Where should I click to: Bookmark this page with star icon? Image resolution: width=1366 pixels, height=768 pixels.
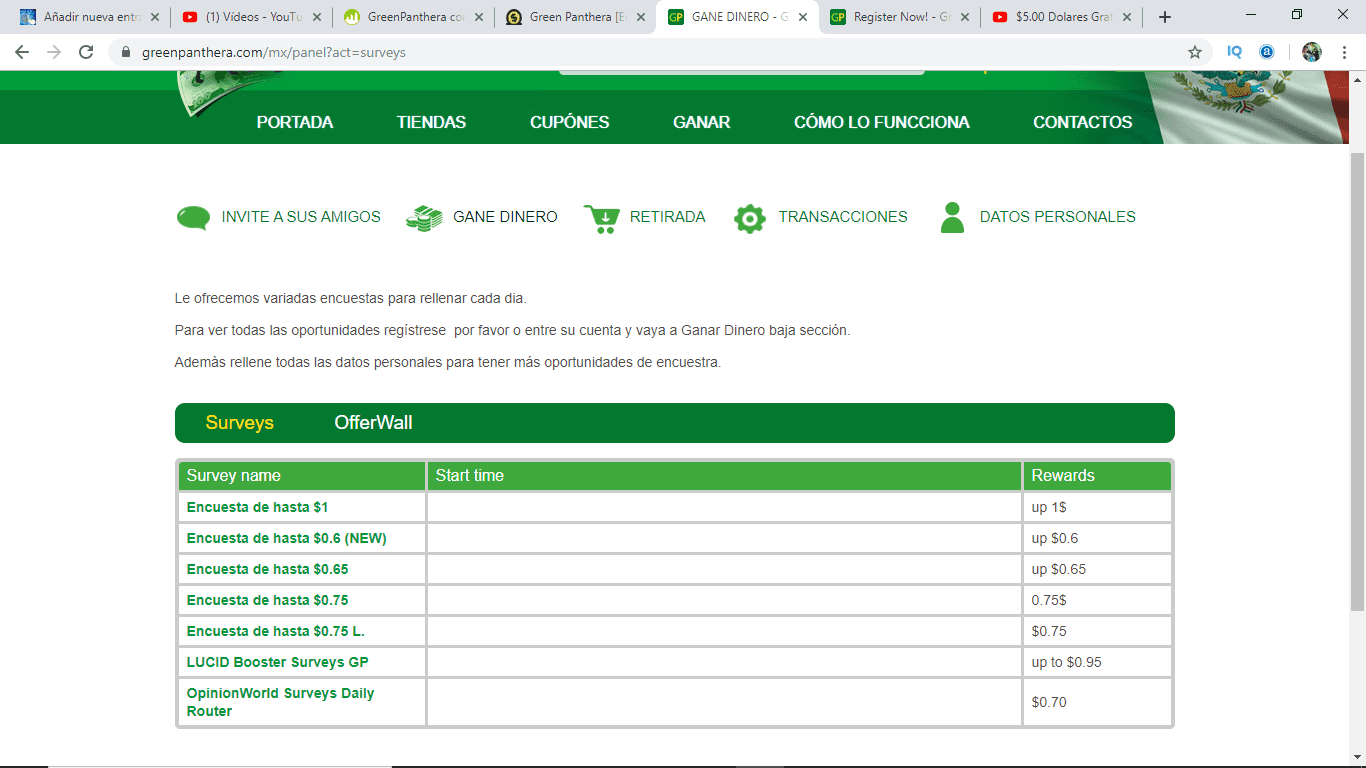[1195, 52]
